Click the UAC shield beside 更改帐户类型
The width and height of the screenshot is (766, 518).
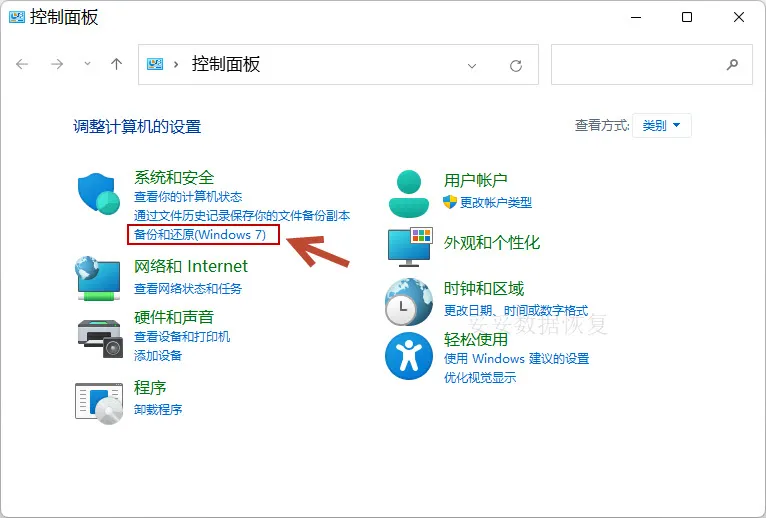(449, 202)
